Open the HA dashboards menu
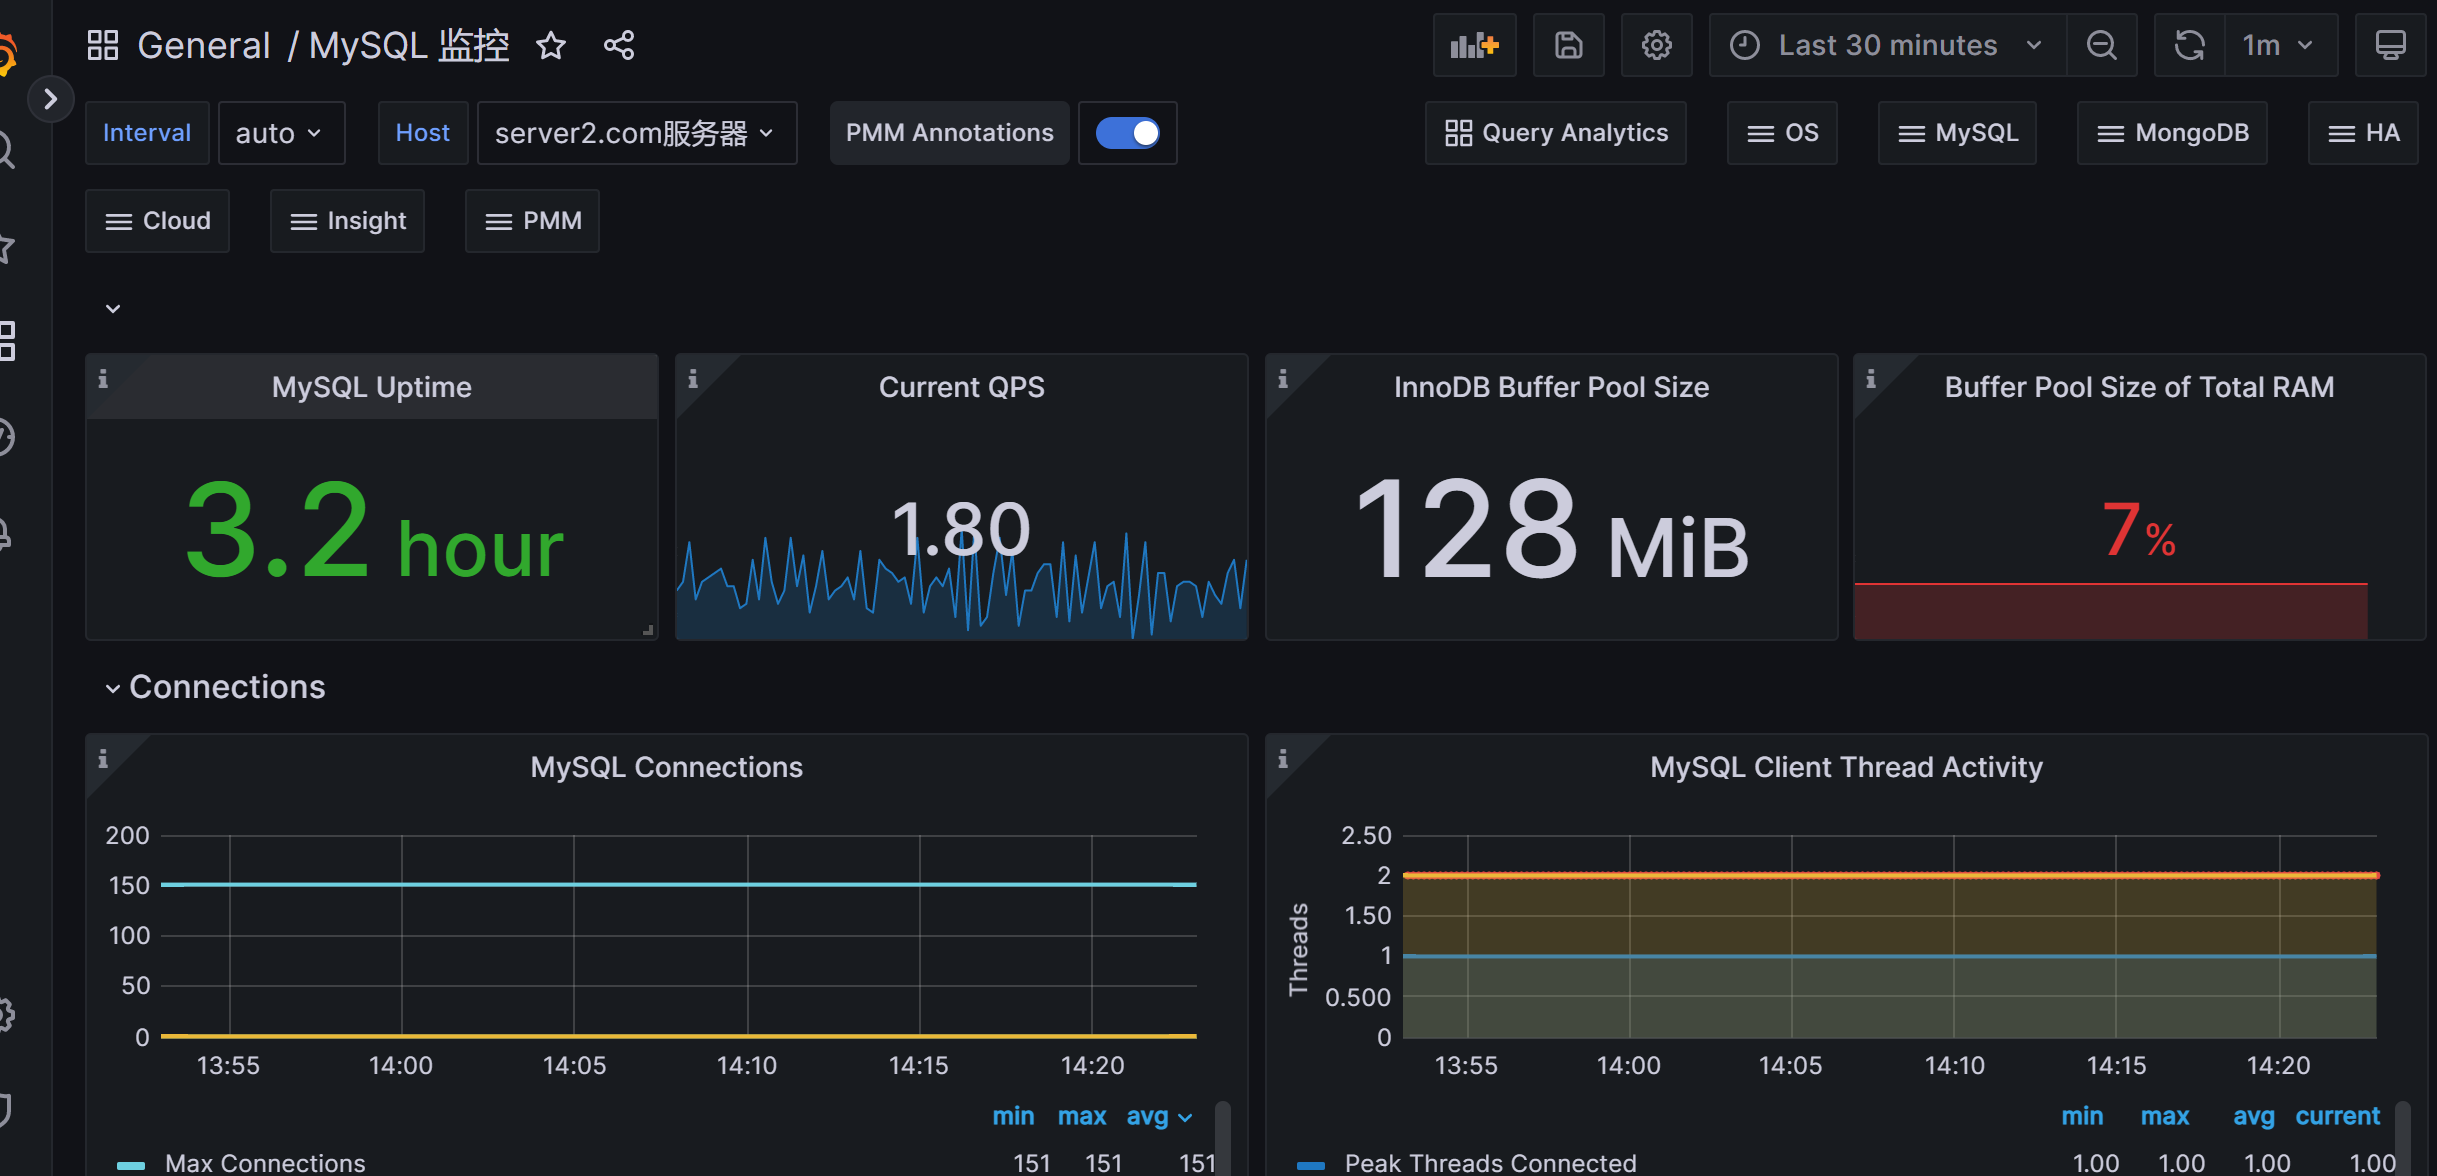 tap(2363, 133)
